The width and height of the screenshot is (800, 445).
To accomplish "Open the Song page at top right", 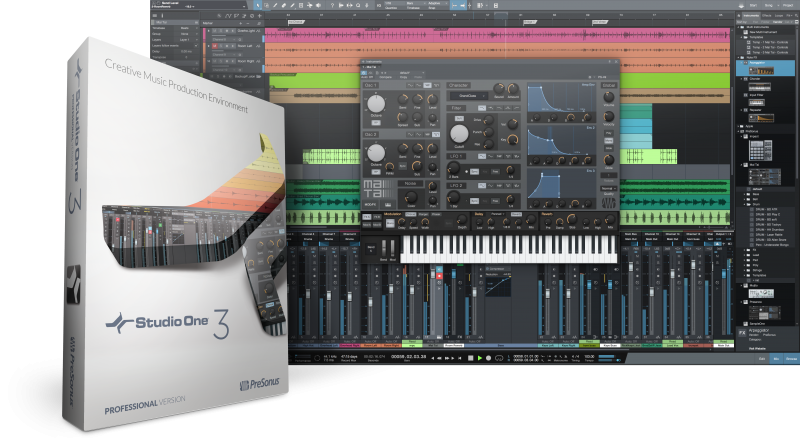I will pyautogui.click(x=769, y=5).
